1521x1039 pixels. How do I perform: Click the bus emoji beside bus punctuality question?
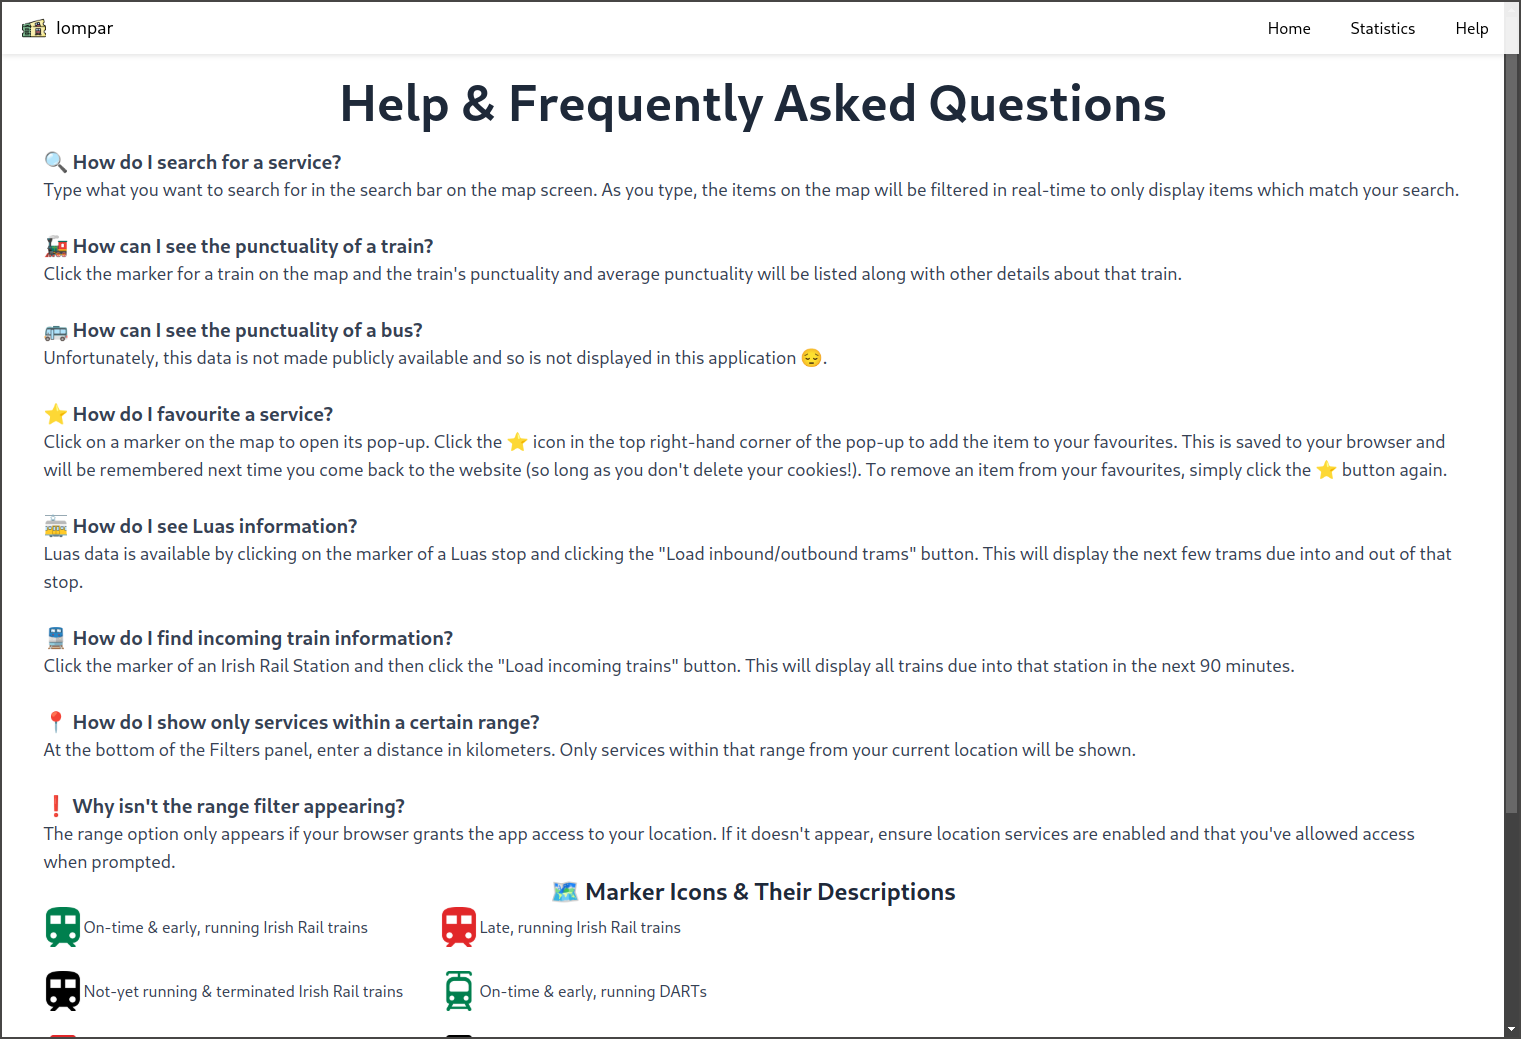(56, 330)
